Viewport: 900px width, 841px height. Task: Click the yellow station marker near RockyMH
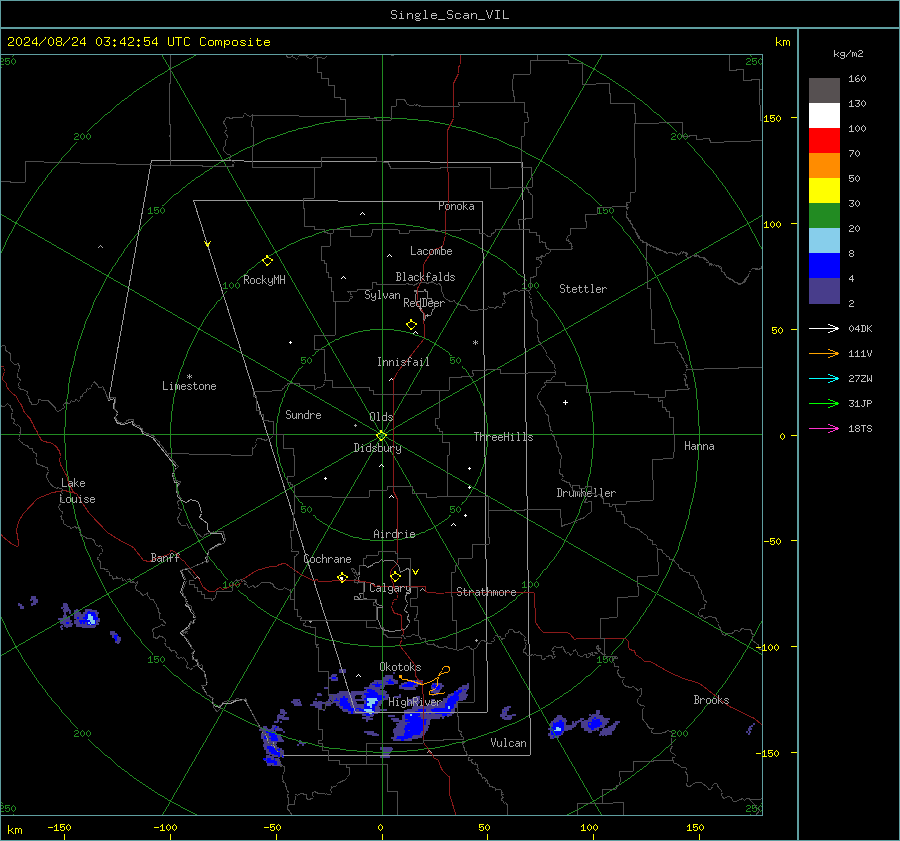pos(267,260)
